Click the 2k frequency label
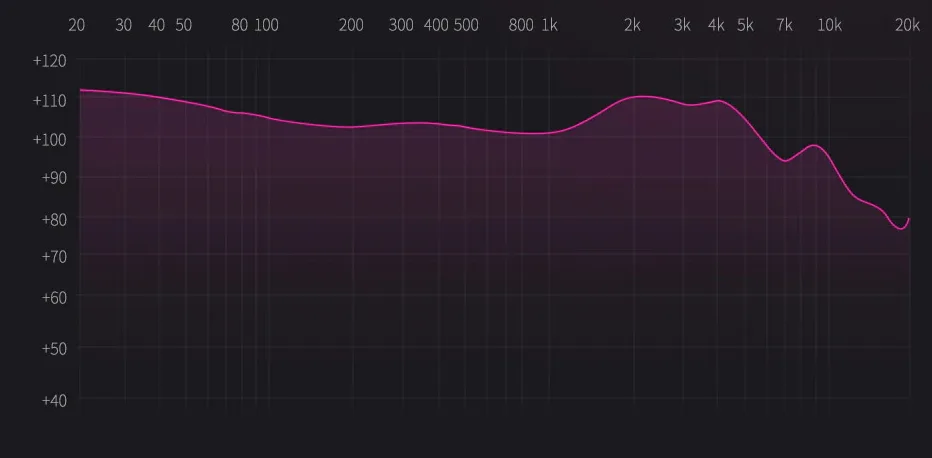This screenshot has height=458, width=932. coord(632,25)
